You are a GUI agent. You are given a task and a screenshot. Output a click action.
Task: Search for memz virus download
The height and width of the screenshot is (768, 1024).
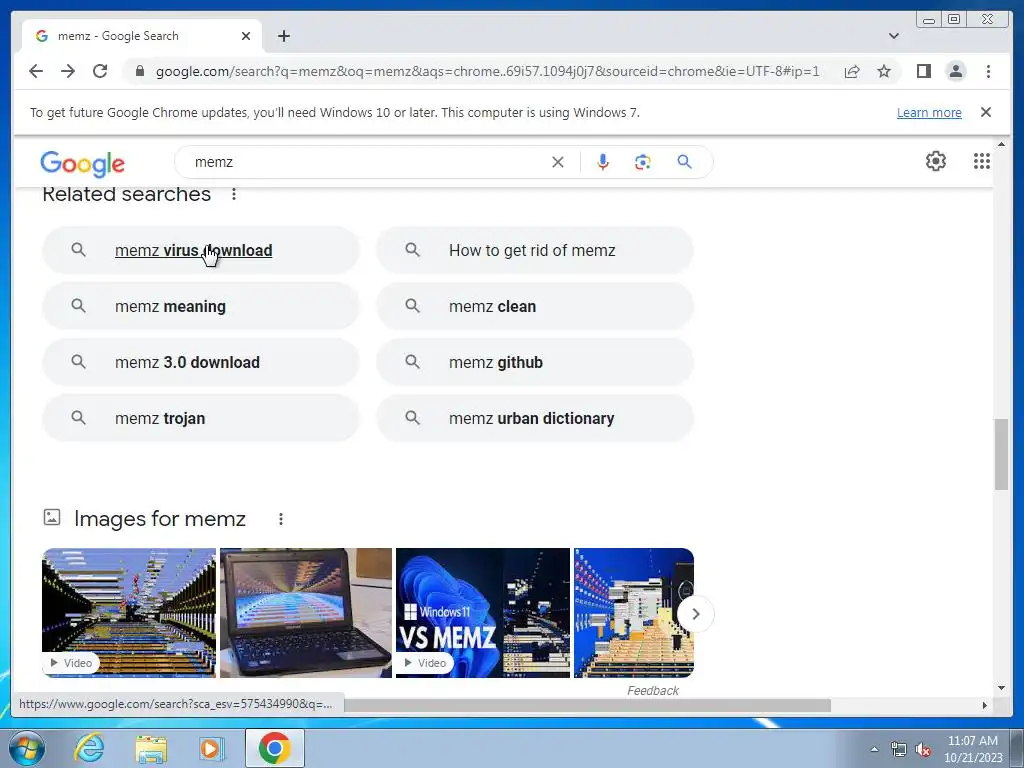pyautogui.click(x=200, y=250)
